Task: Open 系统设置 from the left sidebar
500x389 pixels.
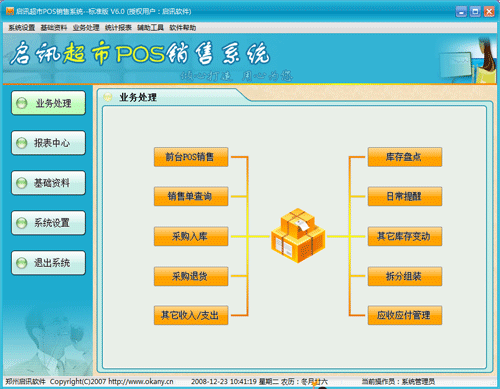Action: click(x=49, y=223)
